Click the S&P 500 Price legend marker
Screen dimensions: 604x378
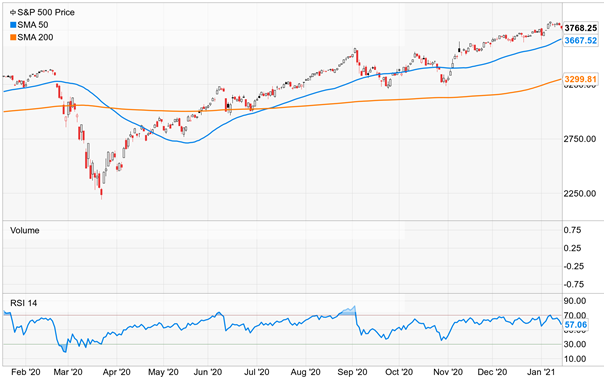coord(13,13)
